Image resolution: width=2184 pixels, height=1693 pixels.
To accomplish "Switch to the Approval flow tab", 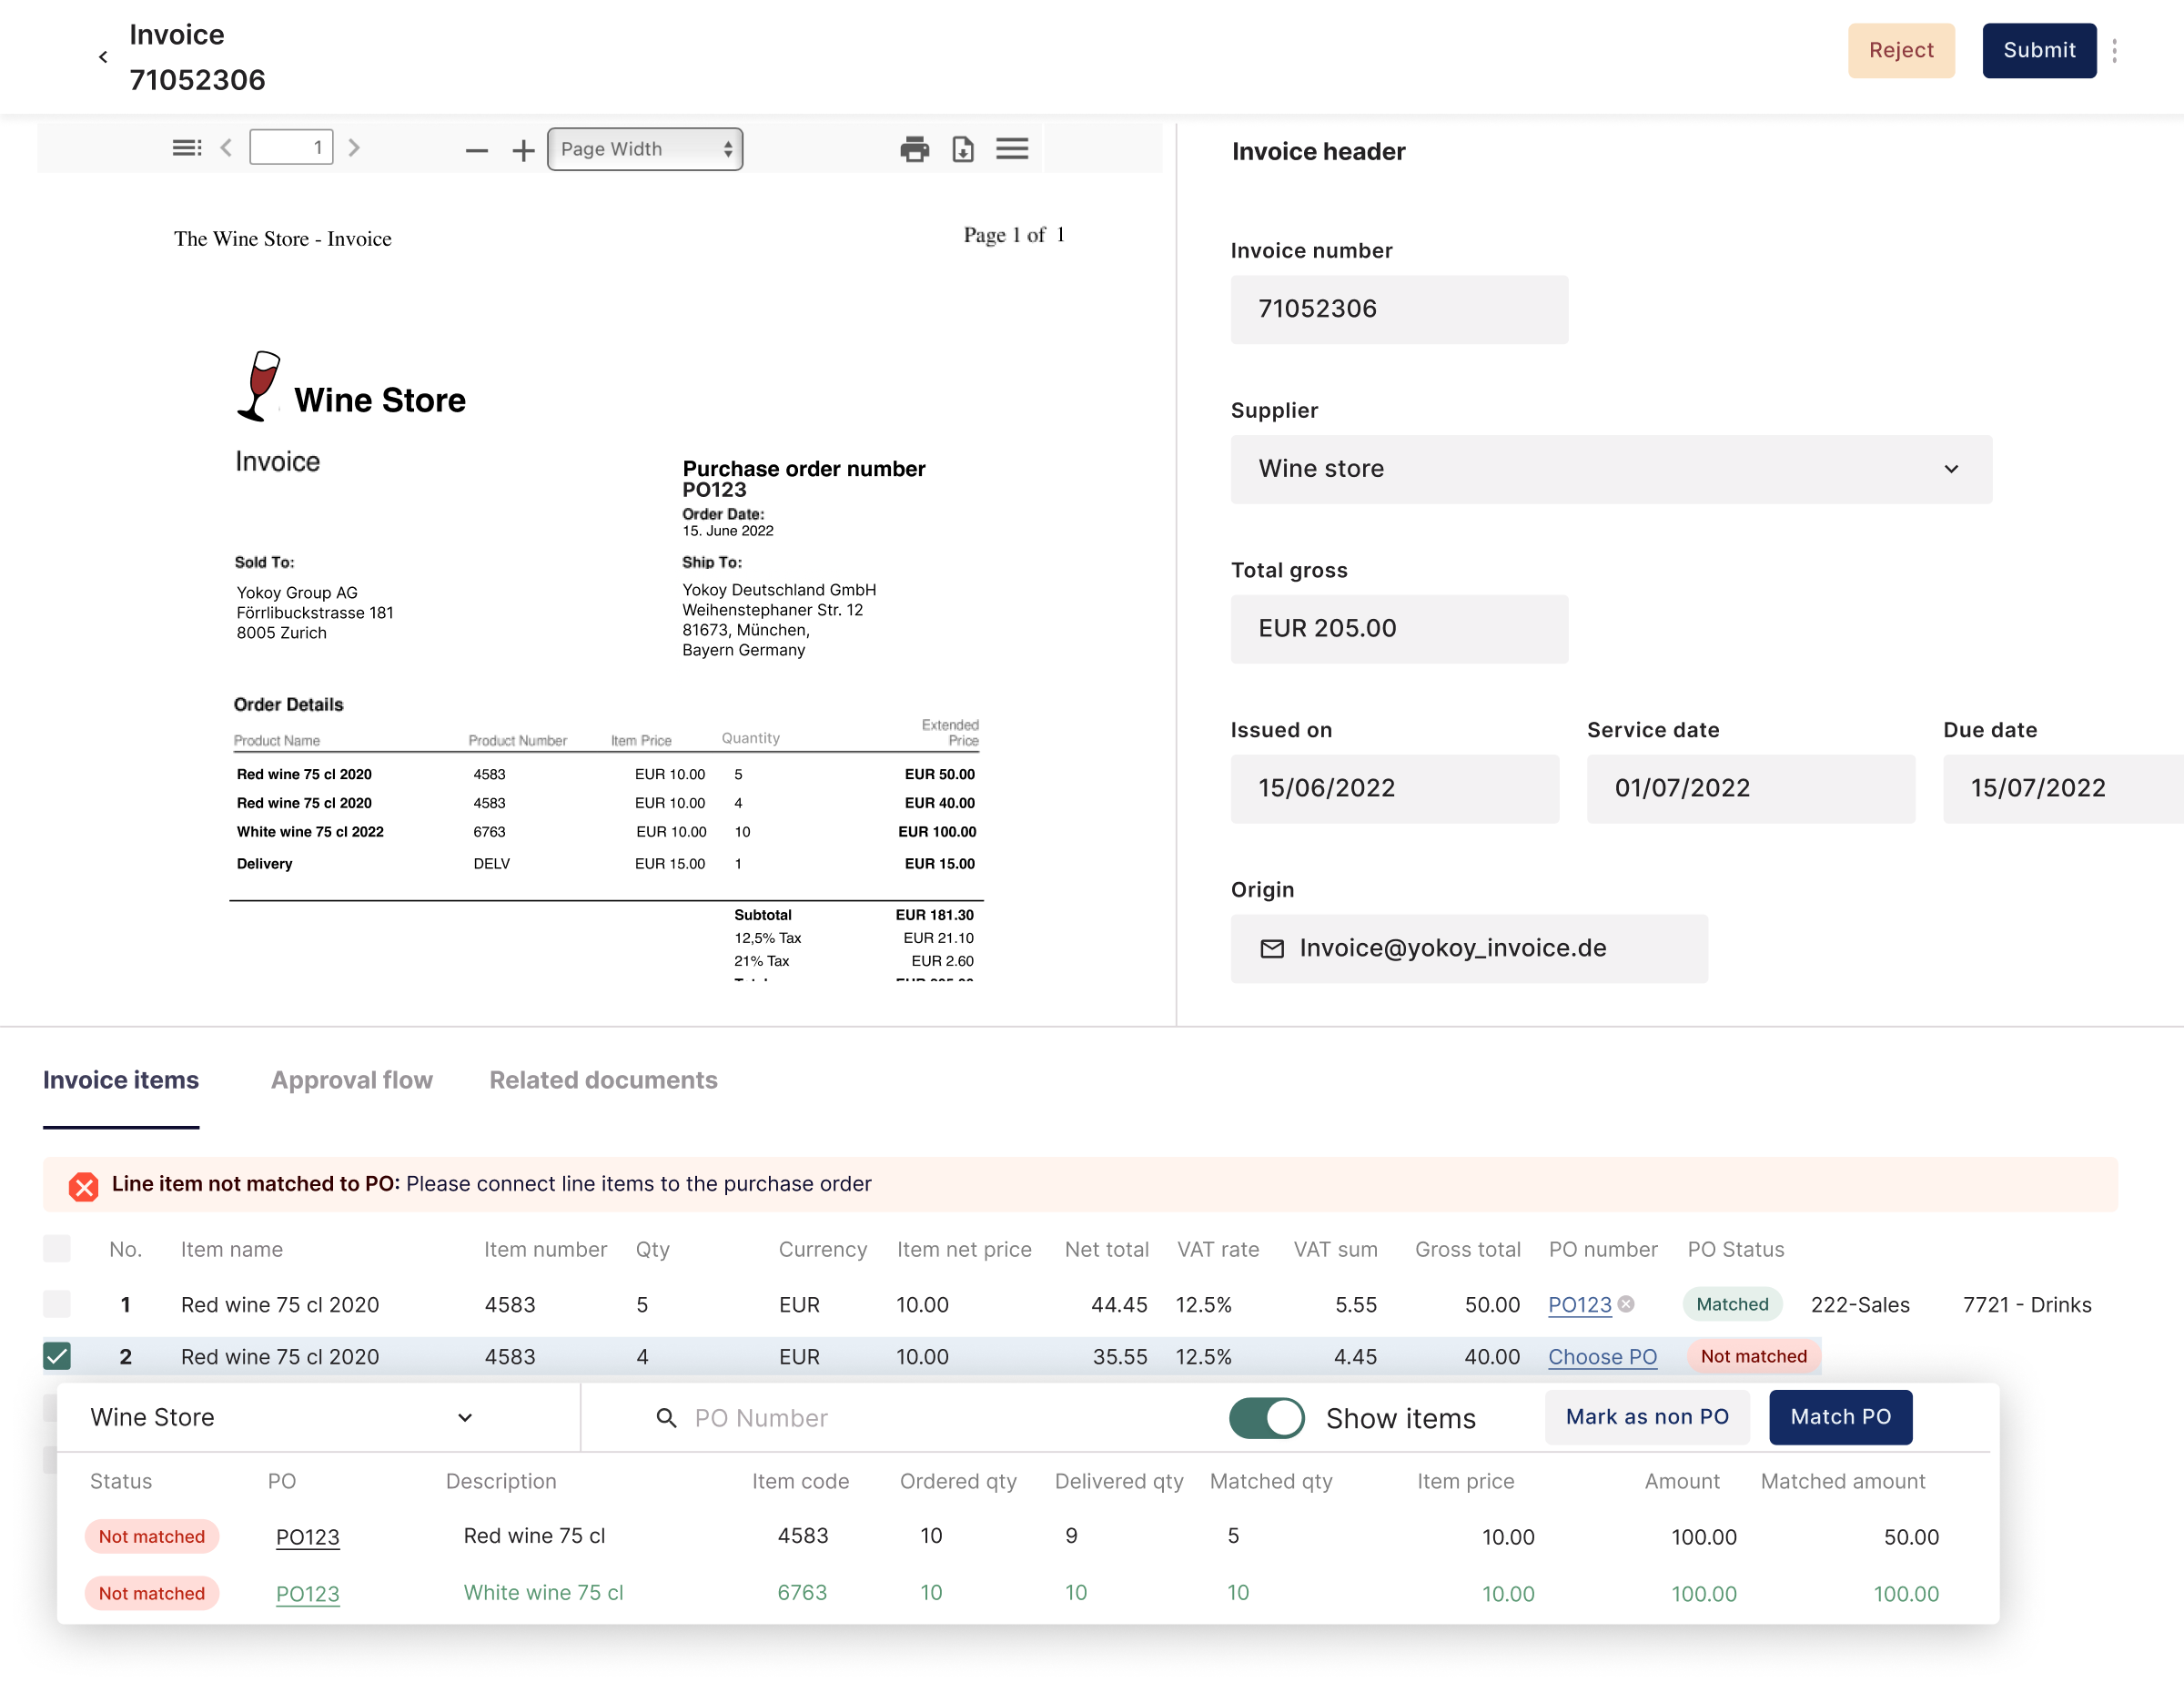I will pos(351,1080).
